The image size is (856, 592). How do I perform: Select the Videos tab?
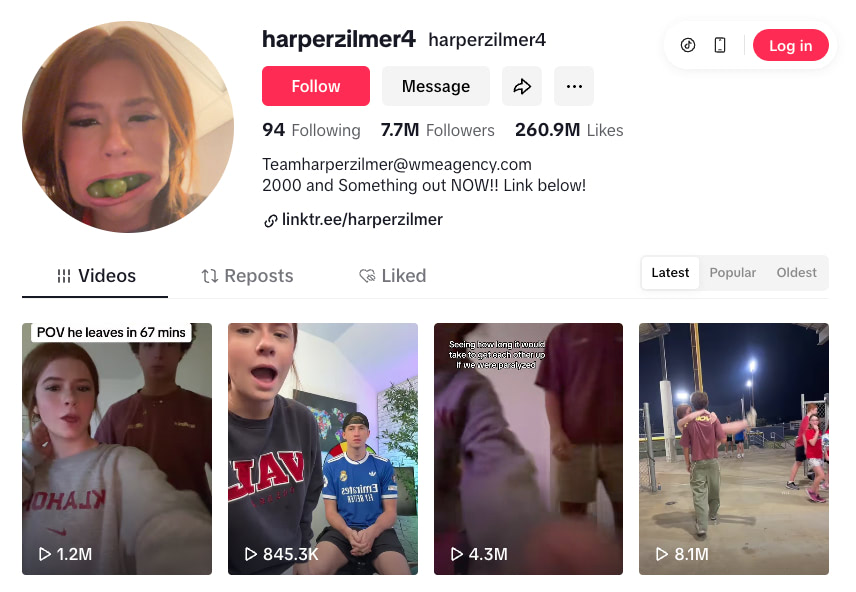pyautogui.click(x=96, y=276)
